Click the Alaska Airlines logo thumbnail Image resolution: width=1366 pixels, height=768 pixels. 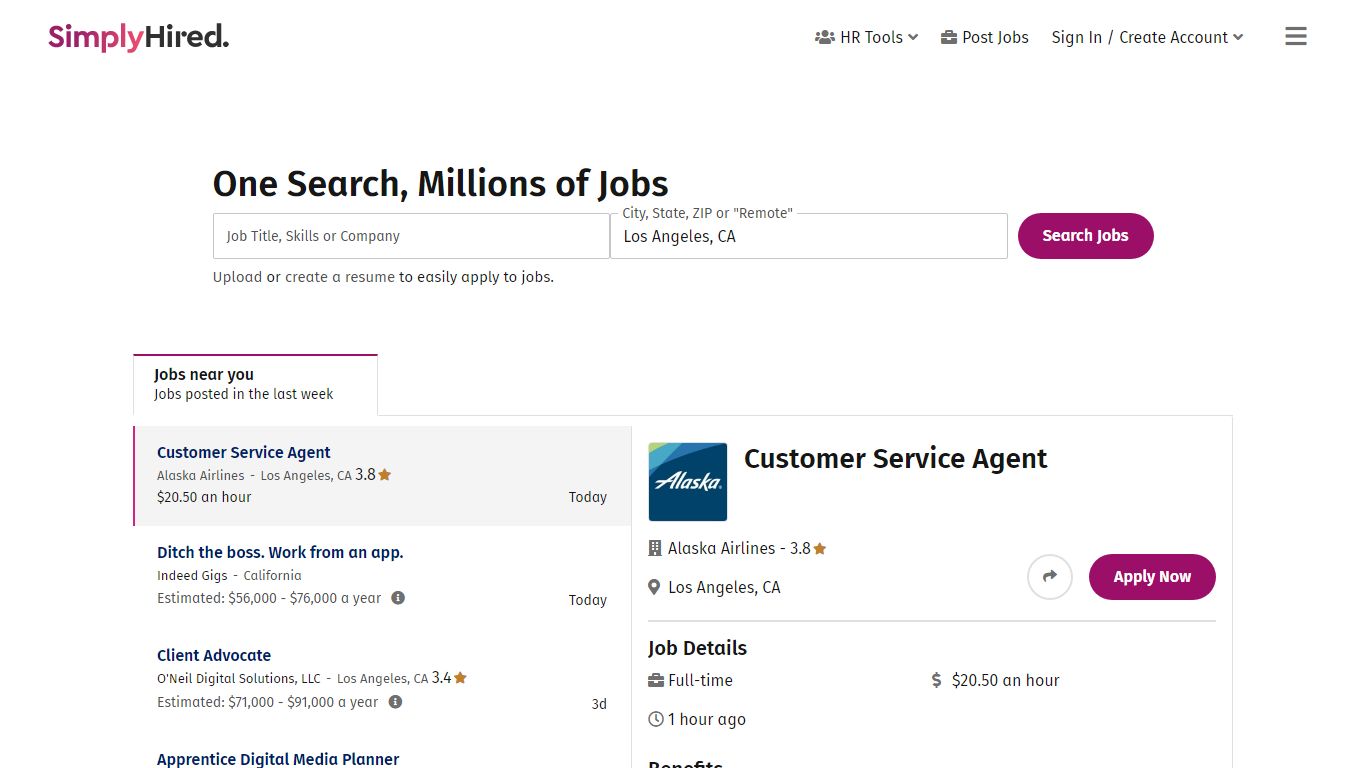688,482
